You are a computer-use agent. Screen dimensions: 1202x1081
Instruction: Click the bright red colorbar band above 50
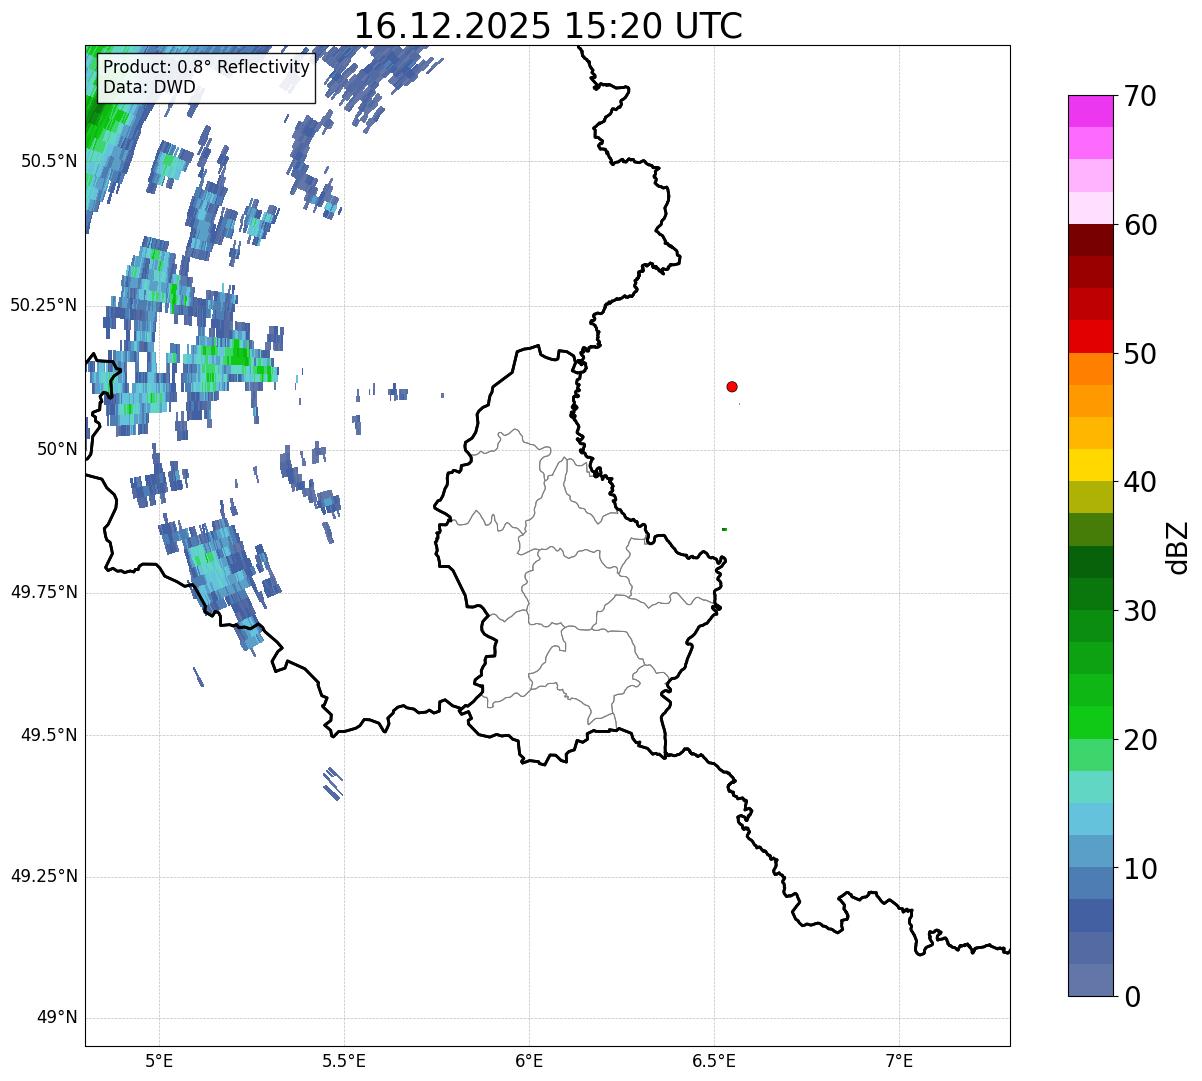tap(1090, 336)
